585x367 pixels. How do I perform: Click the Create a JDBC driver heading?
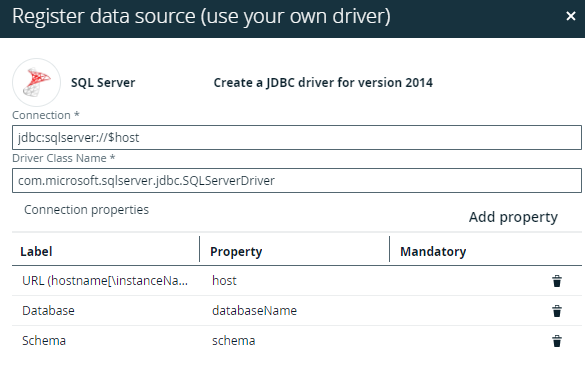pyautogui.click(x=323, y=82)
